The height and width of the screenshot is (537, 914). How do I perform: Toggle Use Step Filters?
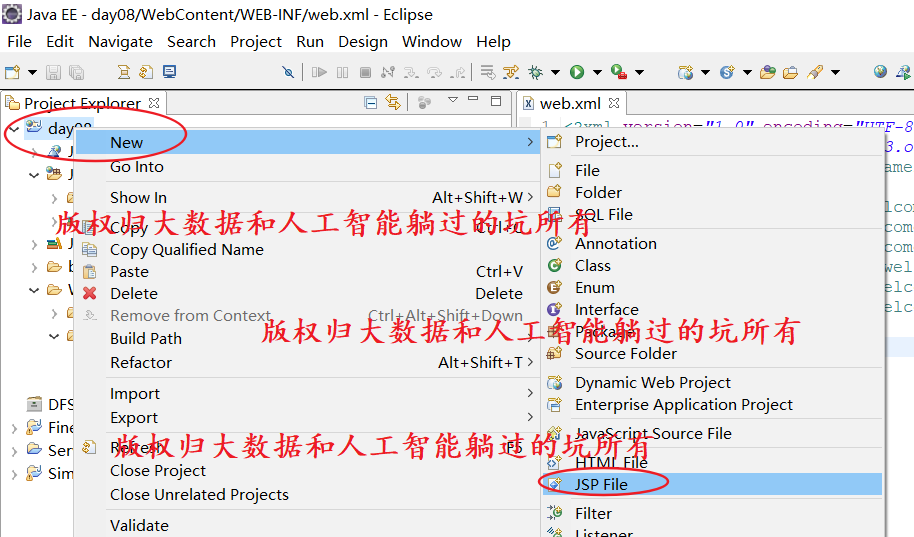pos(511,72)
